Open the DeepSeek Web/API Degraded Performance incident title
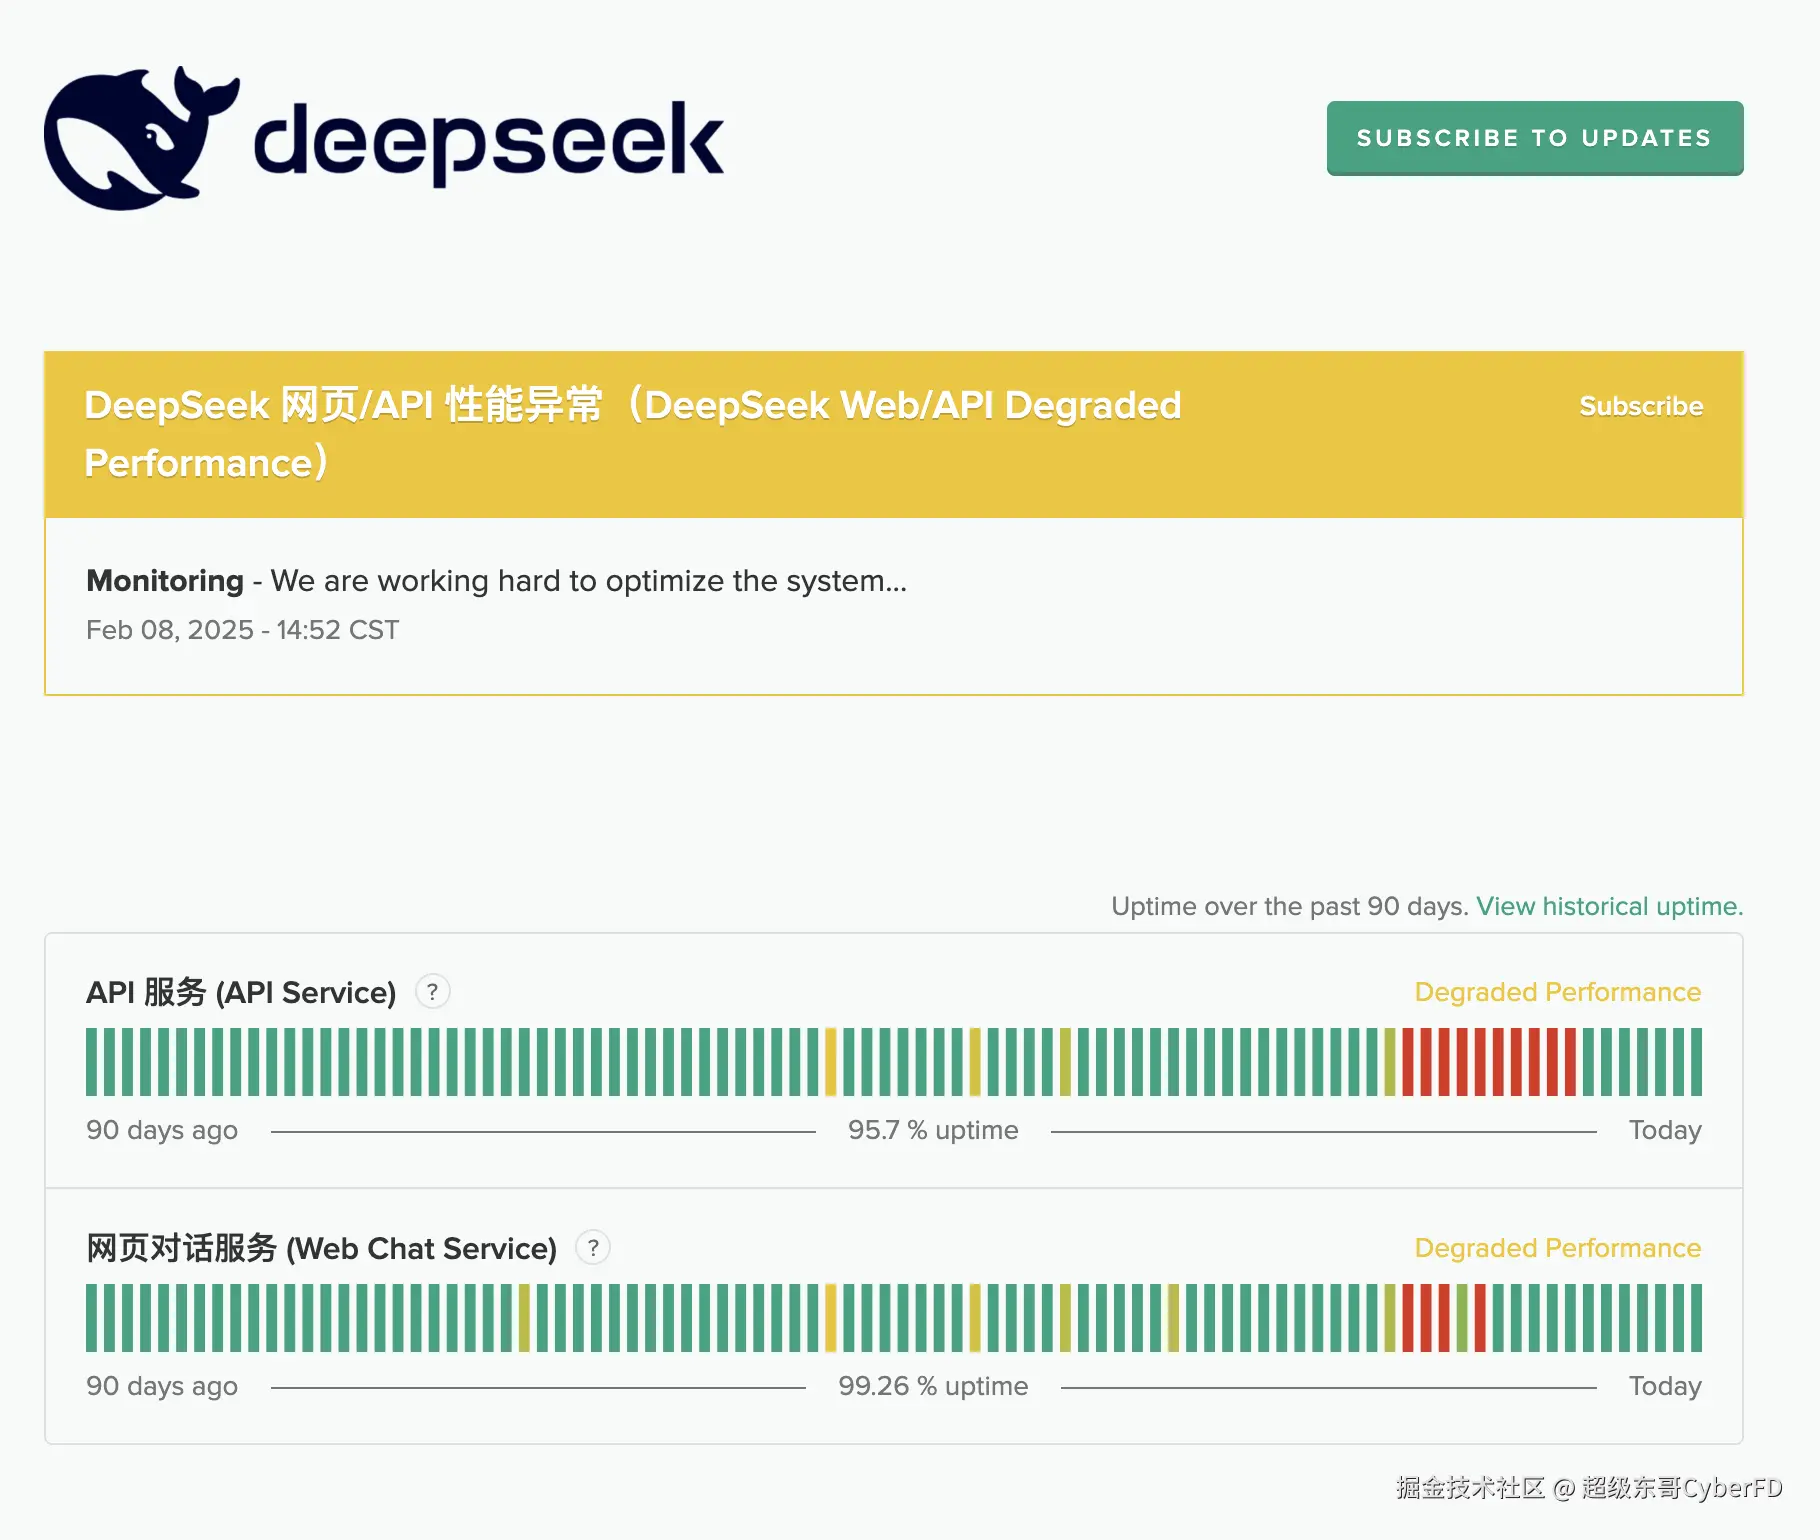Screen dimensions: 1820x1540 click(633, 434)
